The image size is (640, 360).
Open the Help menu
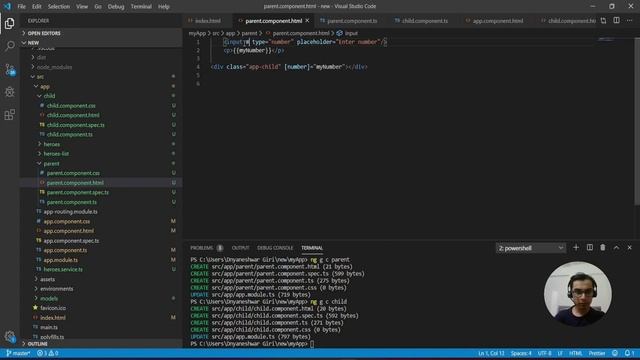coord(164,6)
